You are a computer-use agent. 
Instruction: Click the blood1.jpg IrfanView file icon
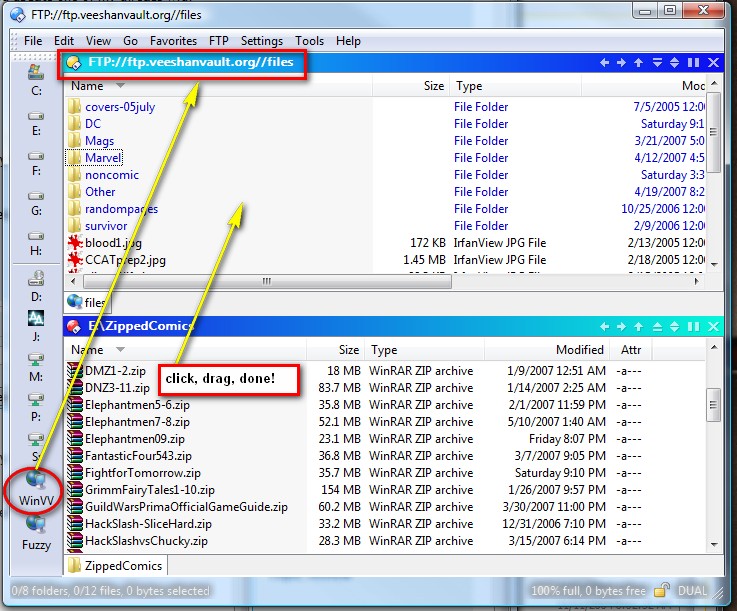(75, 243)
